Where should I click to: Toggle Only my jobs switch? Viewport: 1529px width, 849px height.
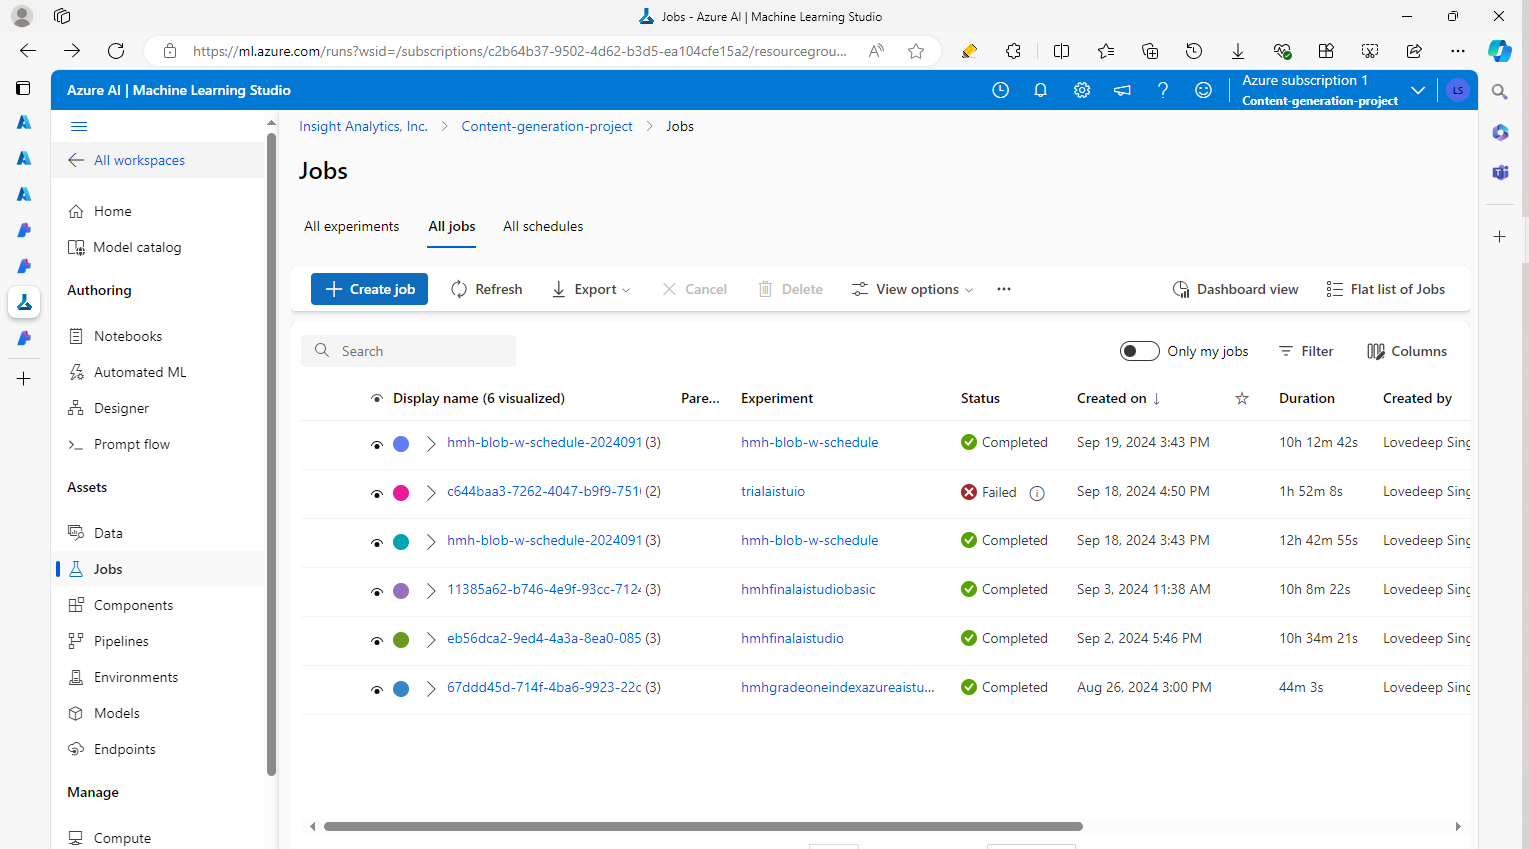point(1140,351)
